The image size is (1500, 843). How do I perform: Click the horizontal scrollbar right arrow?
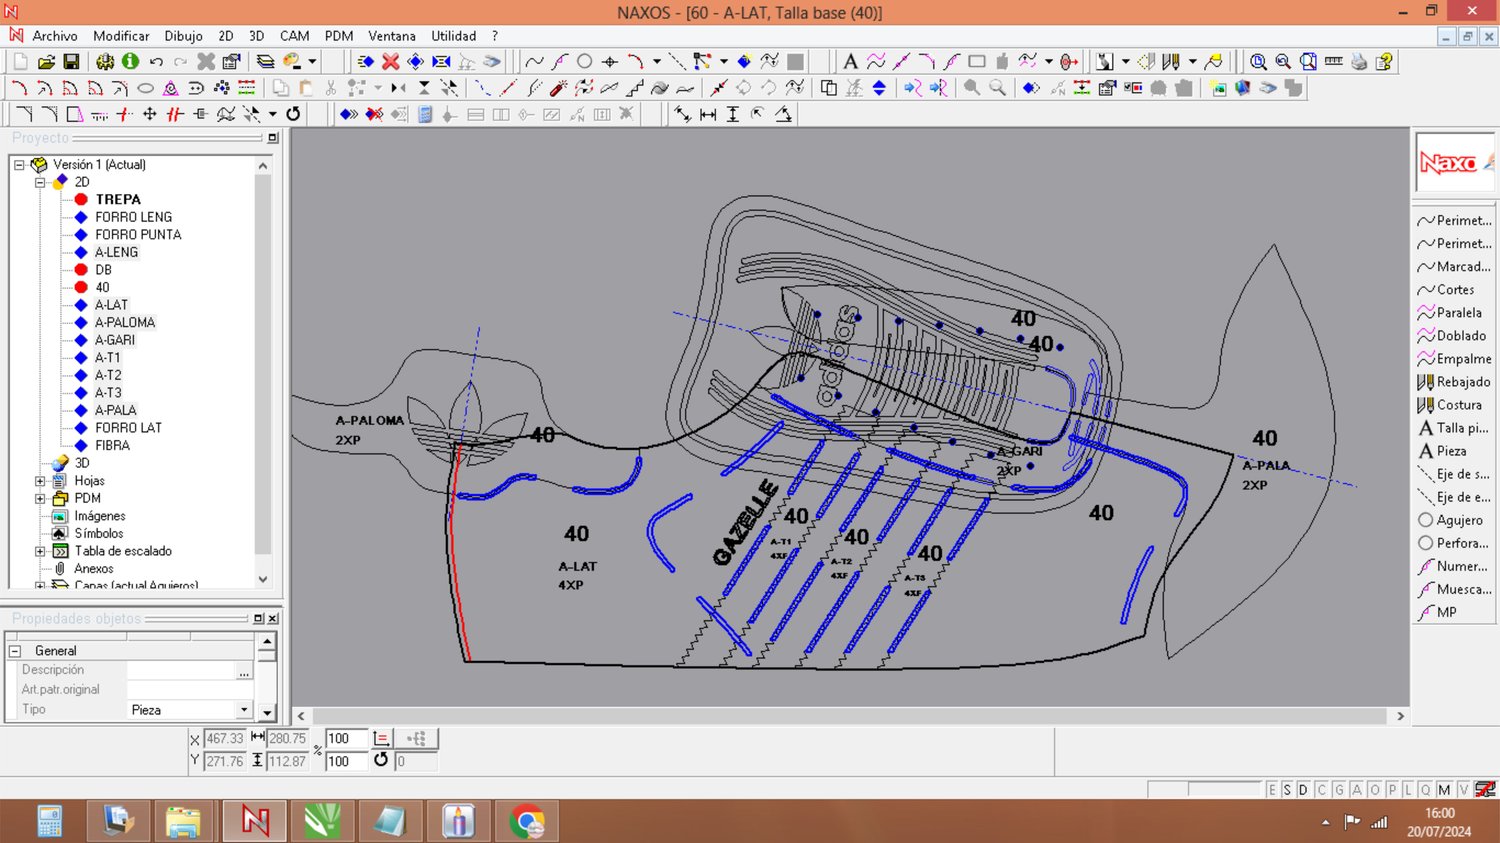(1400, 716)
